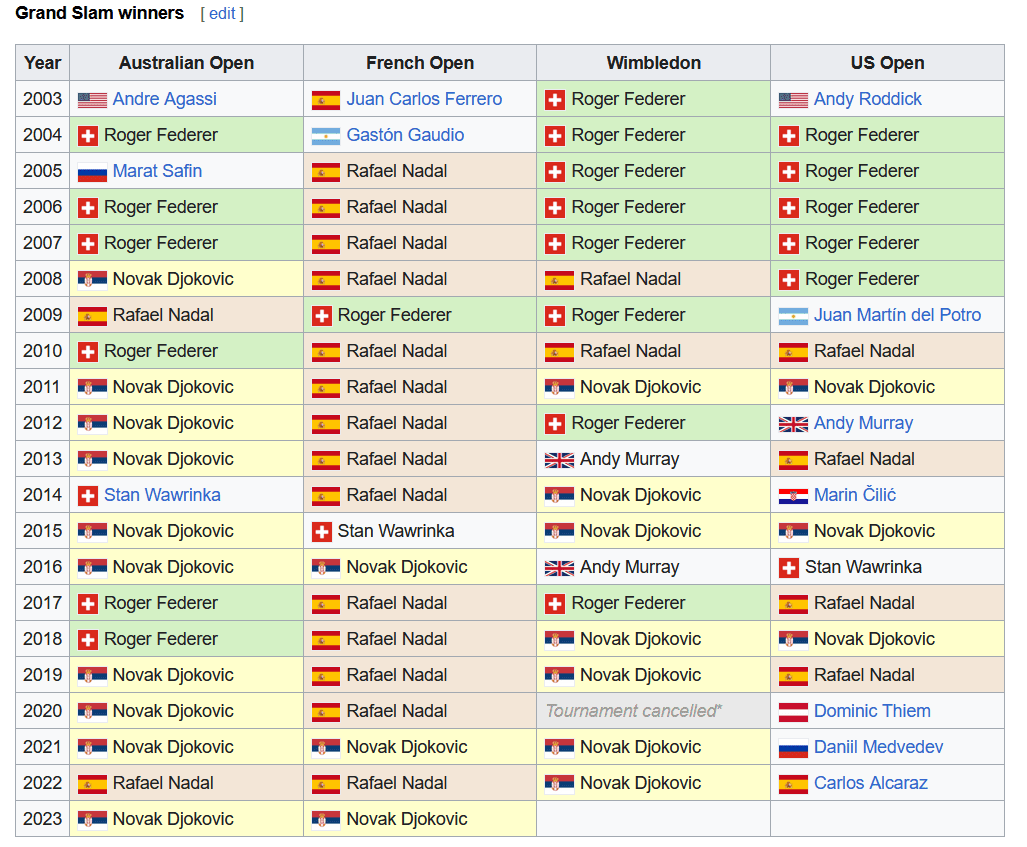Click the Marat Safin link

[x=157, y=171]
